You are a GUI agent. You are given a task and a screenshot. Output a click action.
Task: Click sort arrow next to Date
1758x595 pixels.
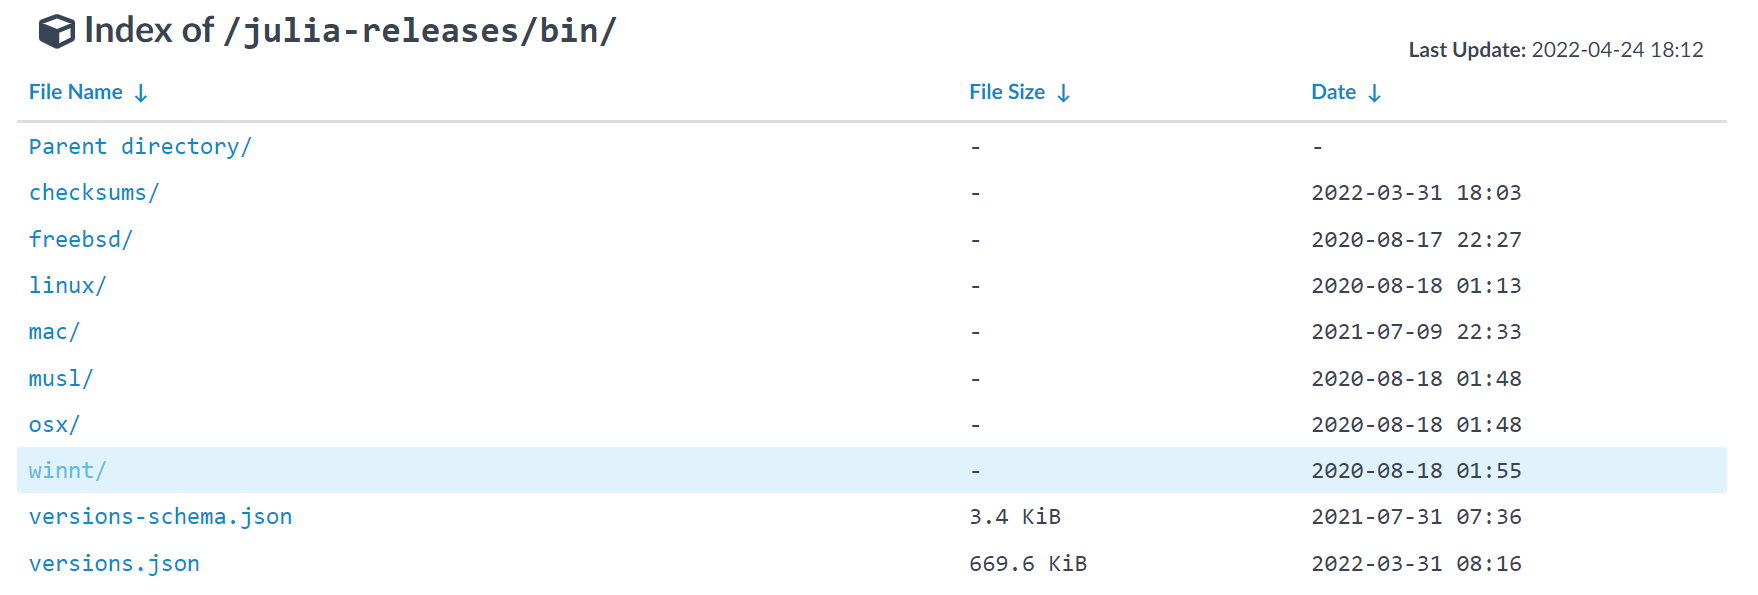(x=1374, y=93)
